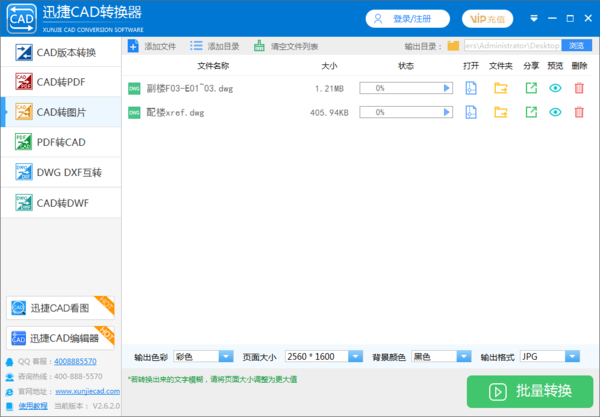
Task: Open the 使用教程 tutorial link
Action: coord(33,406)
